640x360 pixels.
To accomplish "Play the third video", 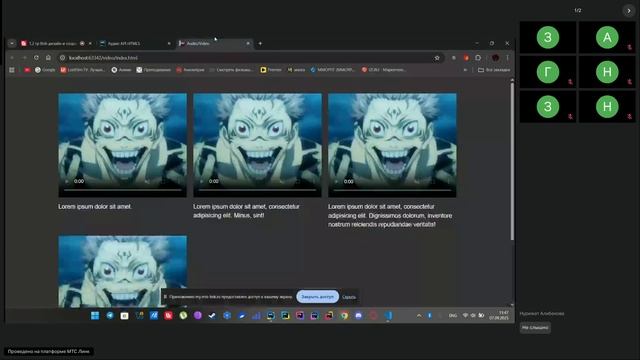I will pos(336,181).
